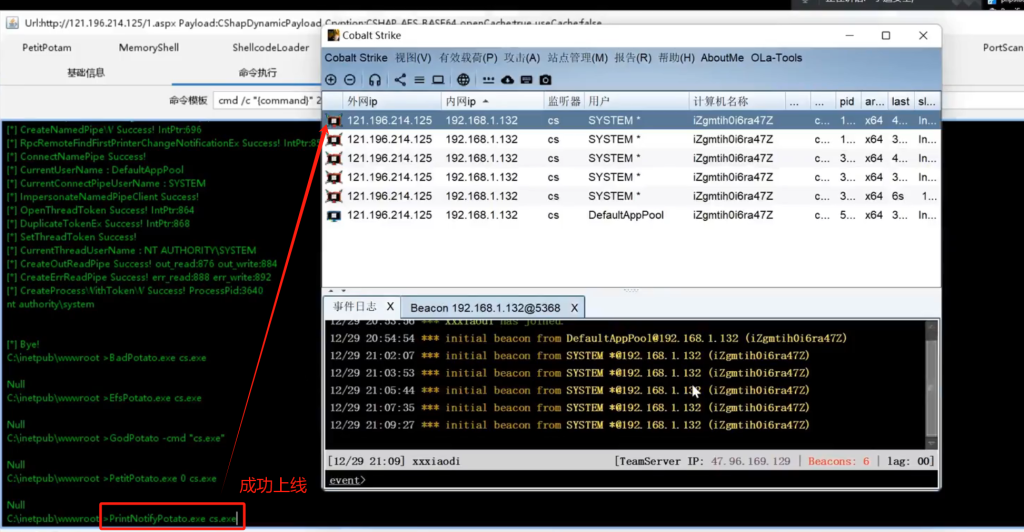The image size is (1024, 532).
Task: Select the highlighted session's iZgmtih0i6ra47Z cell
Action: pos(733,121)
